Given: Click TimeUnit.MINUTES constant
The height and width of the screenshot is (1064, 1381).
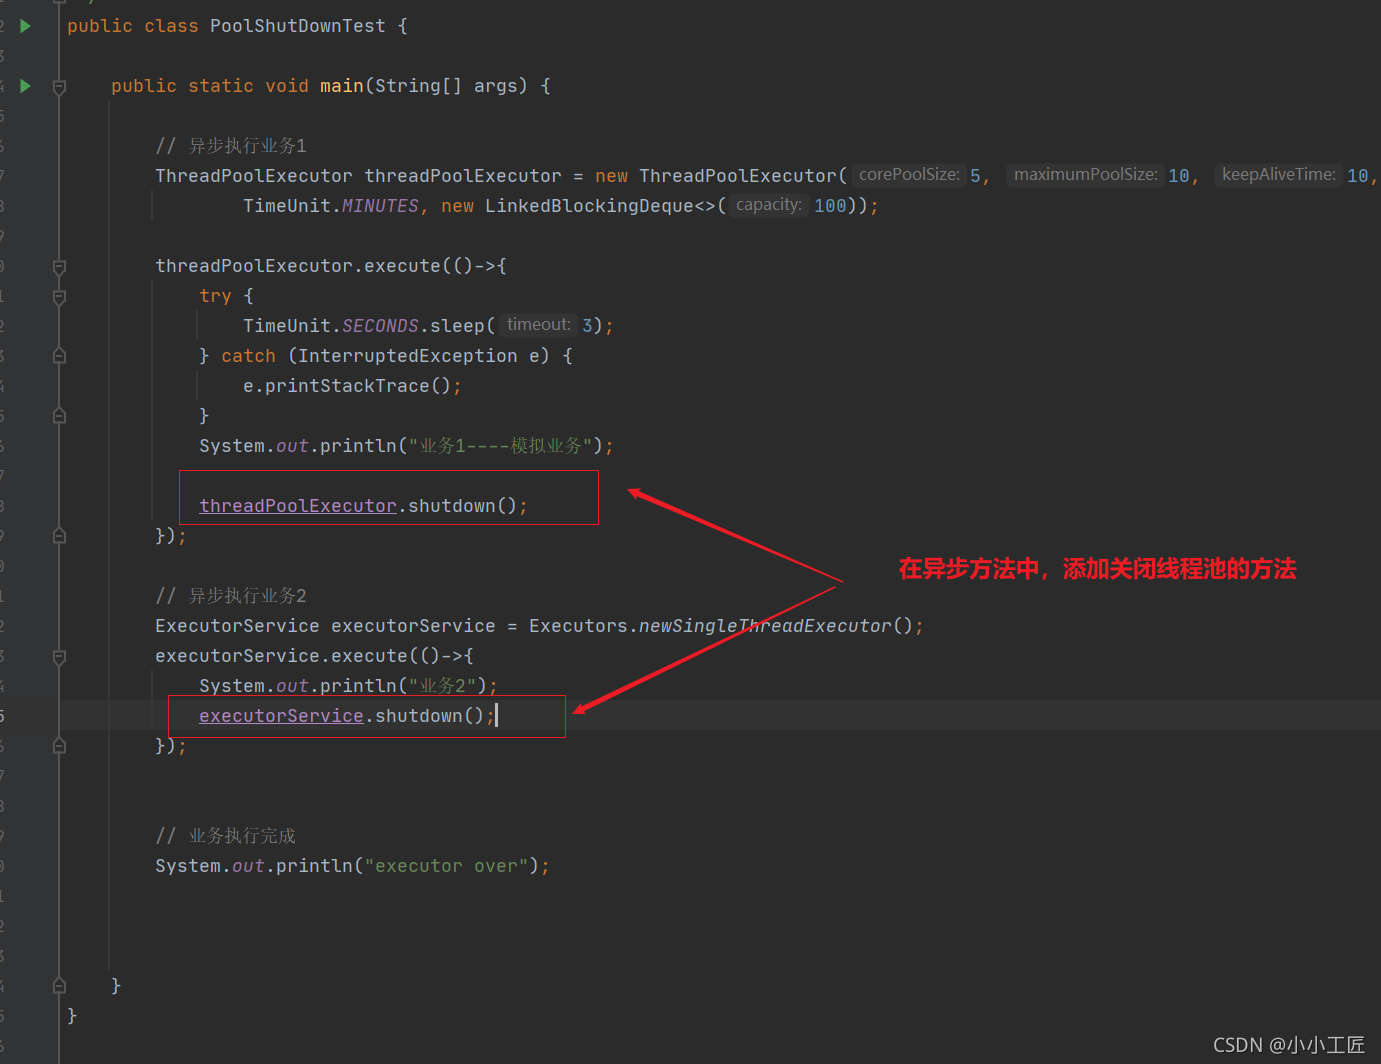Looking at the screenshot, I should click(x=331, y=206).
